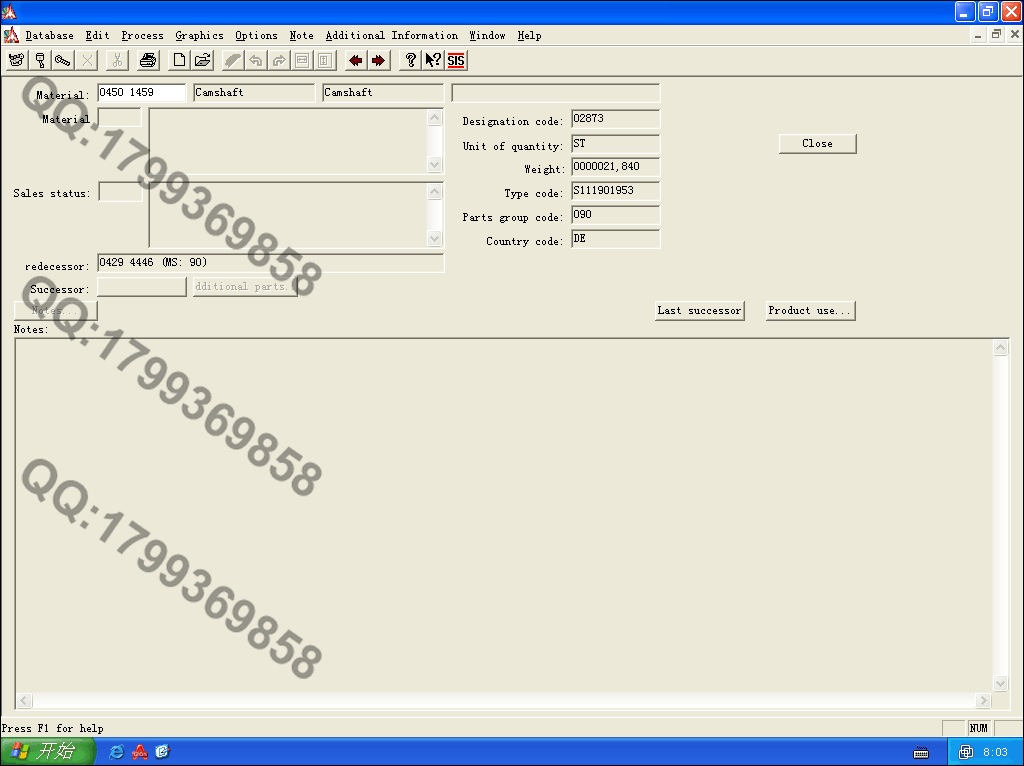Click the question mark help icon

click(410, 61)
